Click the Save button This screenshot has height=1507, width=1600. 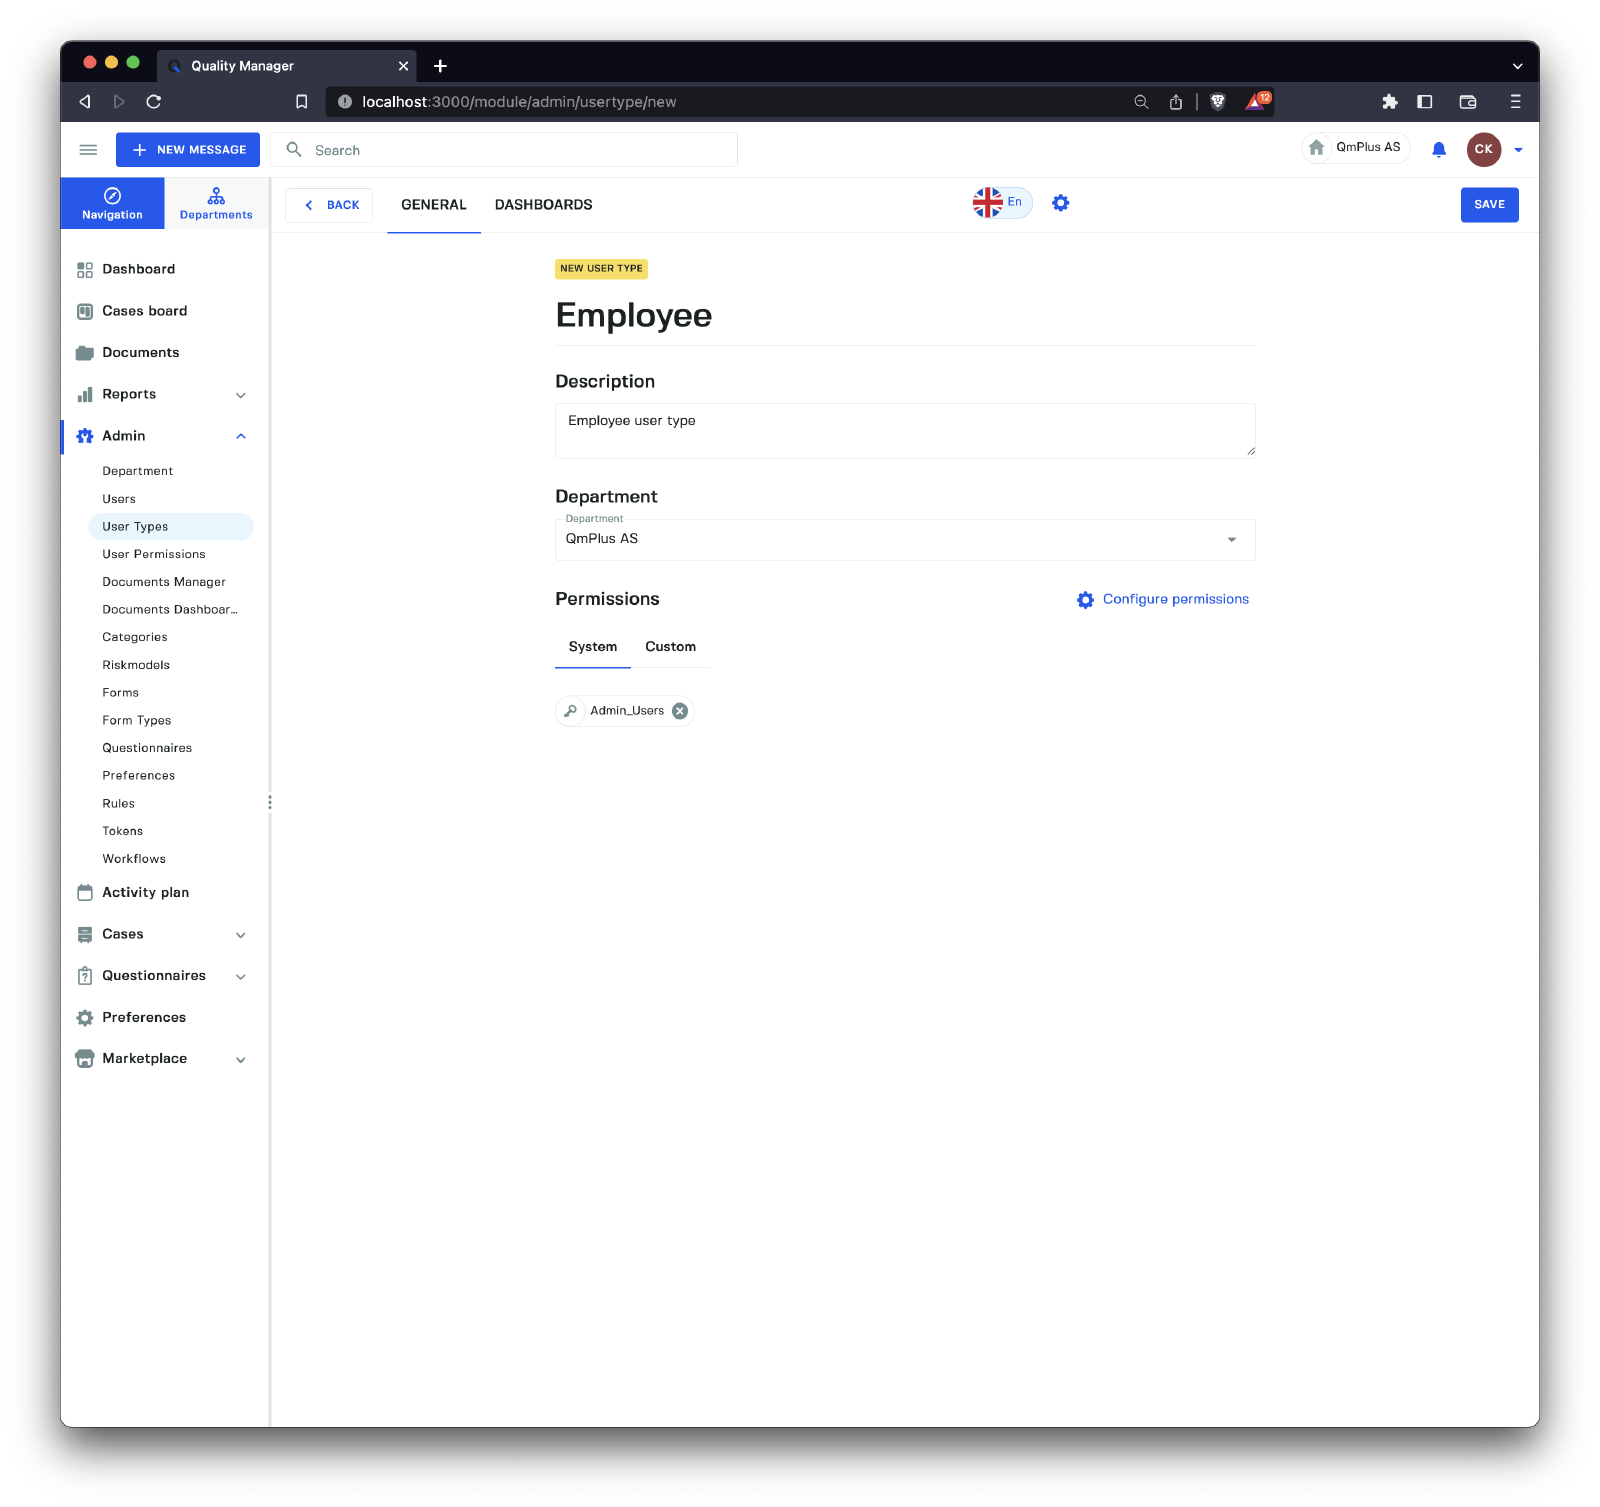point(1488,205)
